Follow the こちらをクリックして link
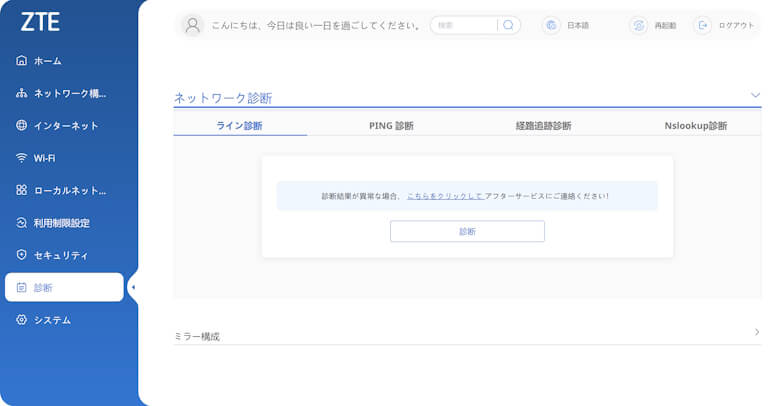This screenshot has height=406, width=780. coord(445,196)
